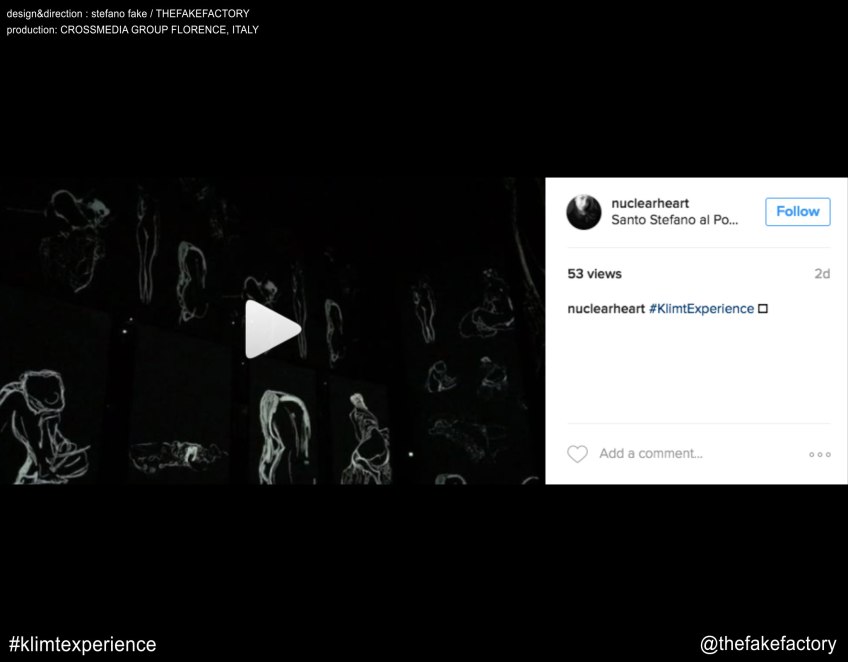
Task: Click the 53 views counter
Action: click(594, 274)
